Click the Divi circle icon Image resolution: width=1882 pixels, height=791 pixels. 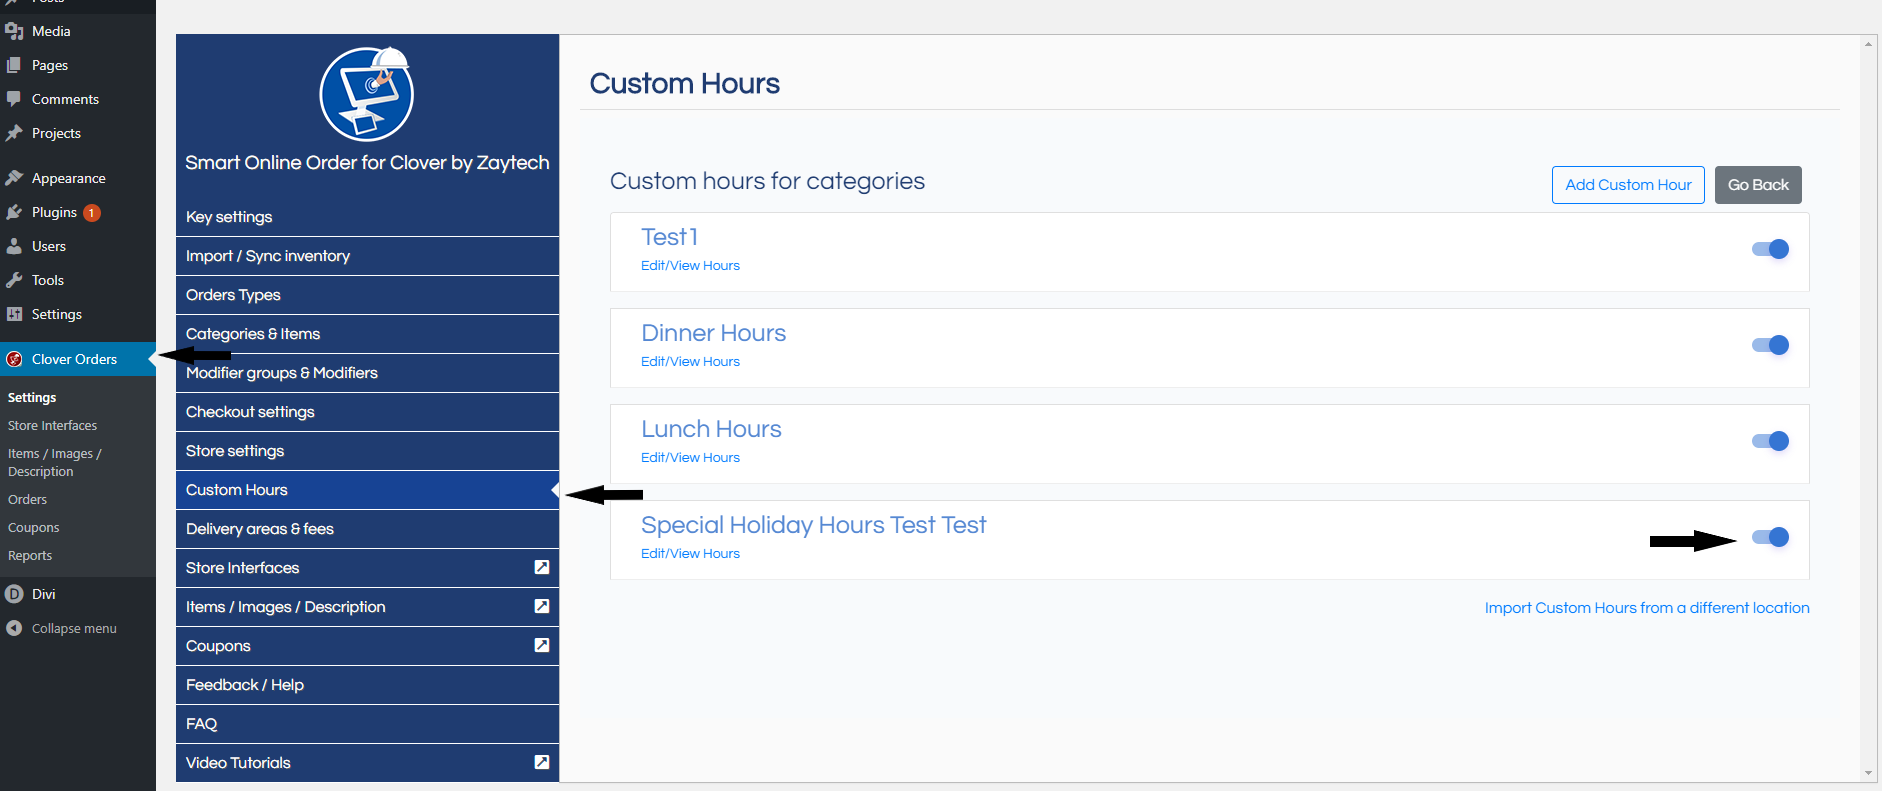(14, 594)
